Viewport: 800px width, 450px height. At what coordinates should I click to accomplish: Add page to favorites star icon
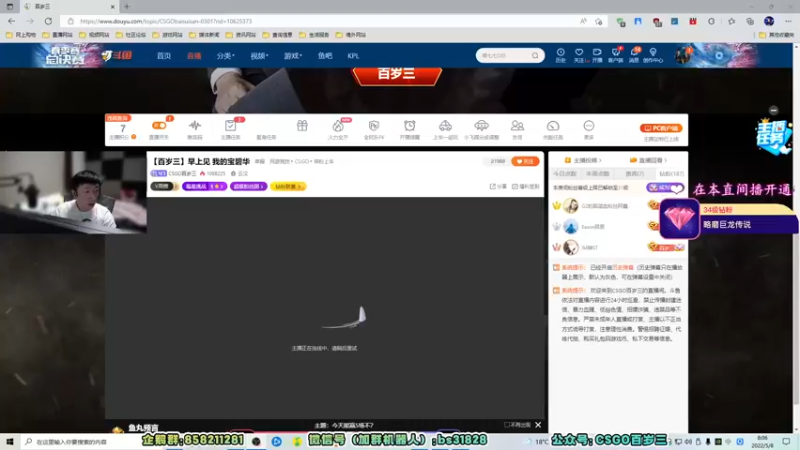click(x=598, y=21)
